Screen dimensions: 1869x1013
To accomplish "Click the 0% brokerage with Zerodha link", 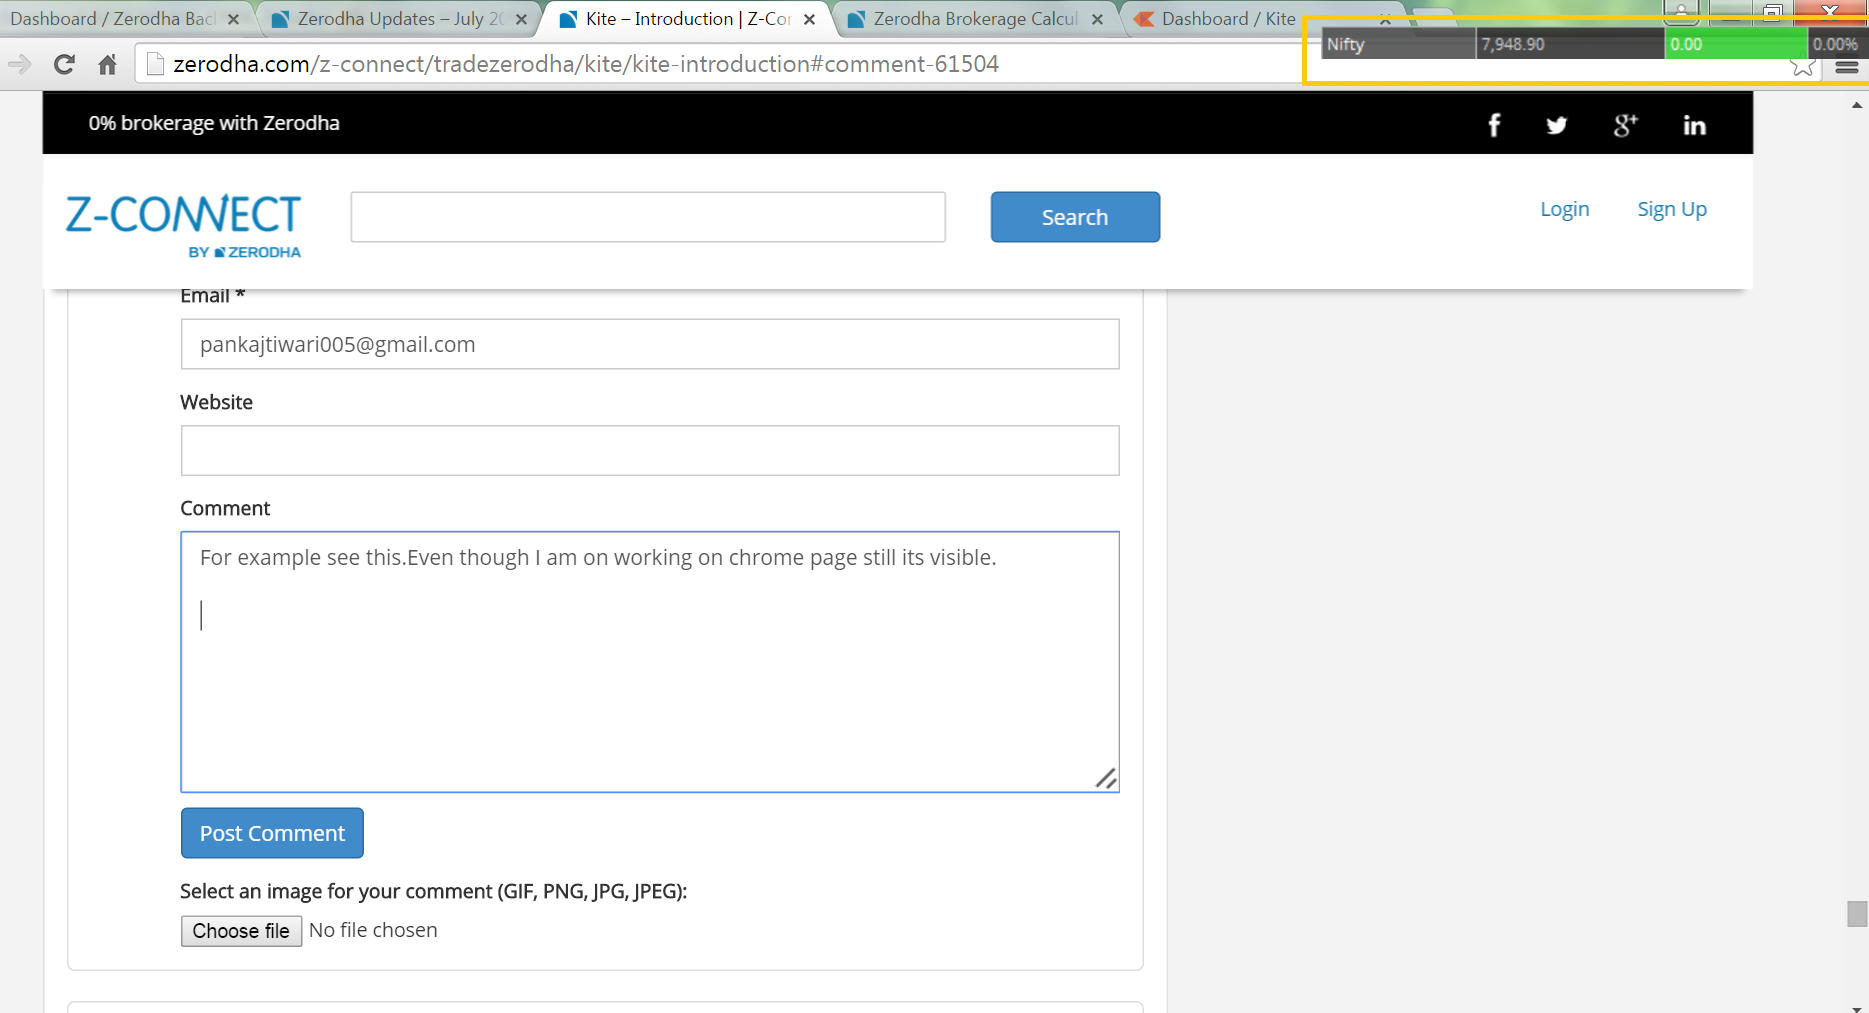I will pyautogui.click(x=214, y=123).
